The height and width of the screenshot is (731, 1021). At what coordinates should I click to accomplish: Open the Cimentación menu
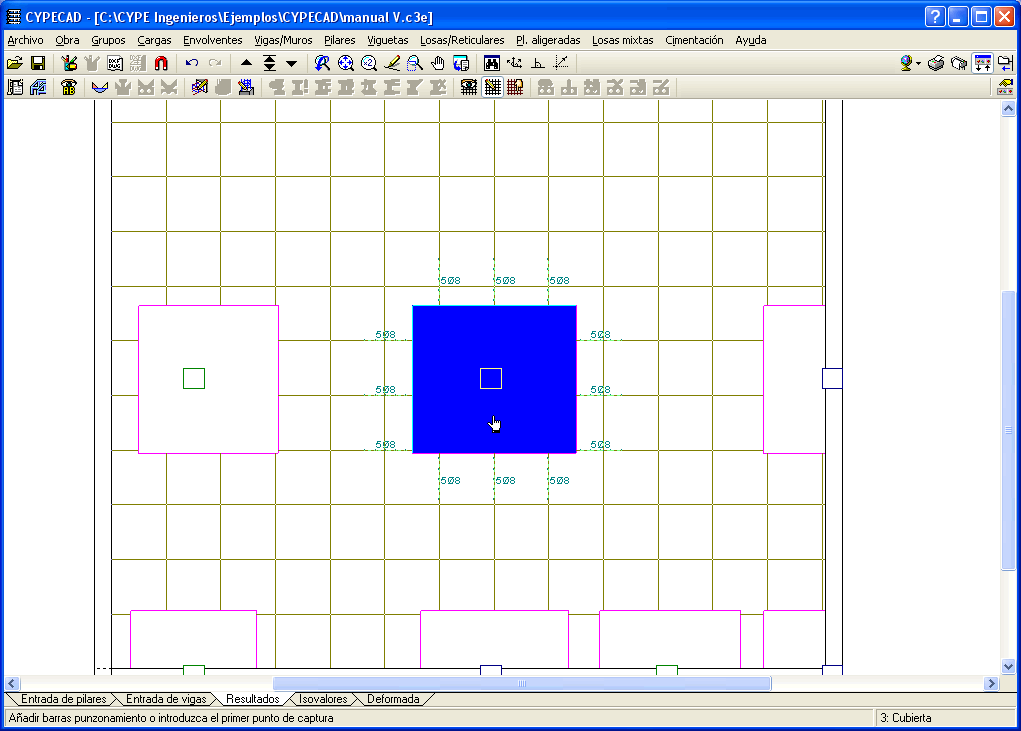[x=694, y=40]
